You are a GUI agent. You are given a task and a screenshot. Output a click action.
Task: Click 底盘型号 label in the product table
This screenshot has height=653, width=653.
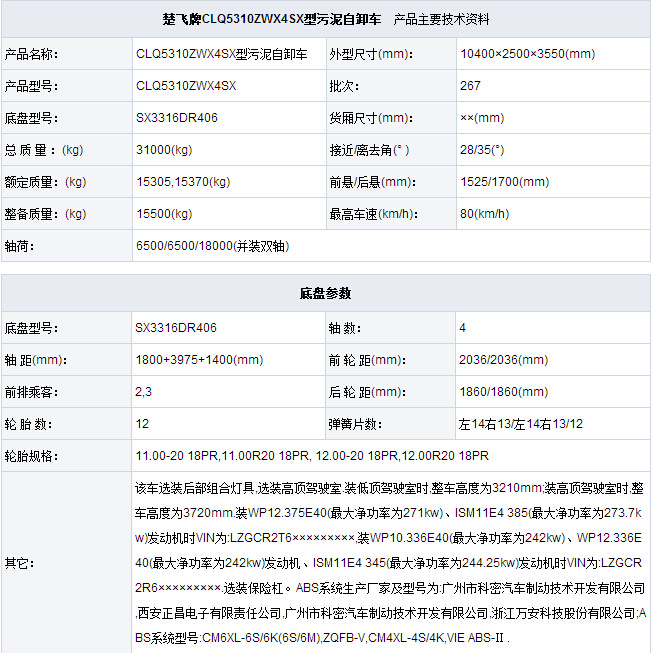[31, 118]
